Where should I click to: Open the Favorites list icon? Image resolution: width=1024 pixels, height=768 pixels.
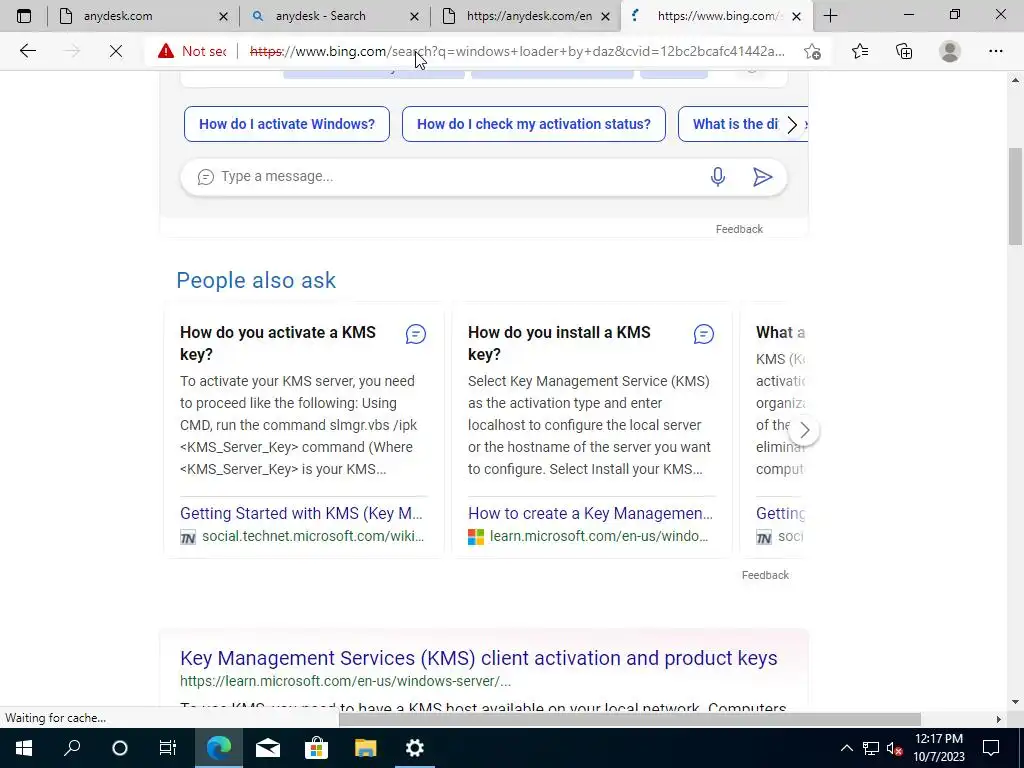pos(860,51)
